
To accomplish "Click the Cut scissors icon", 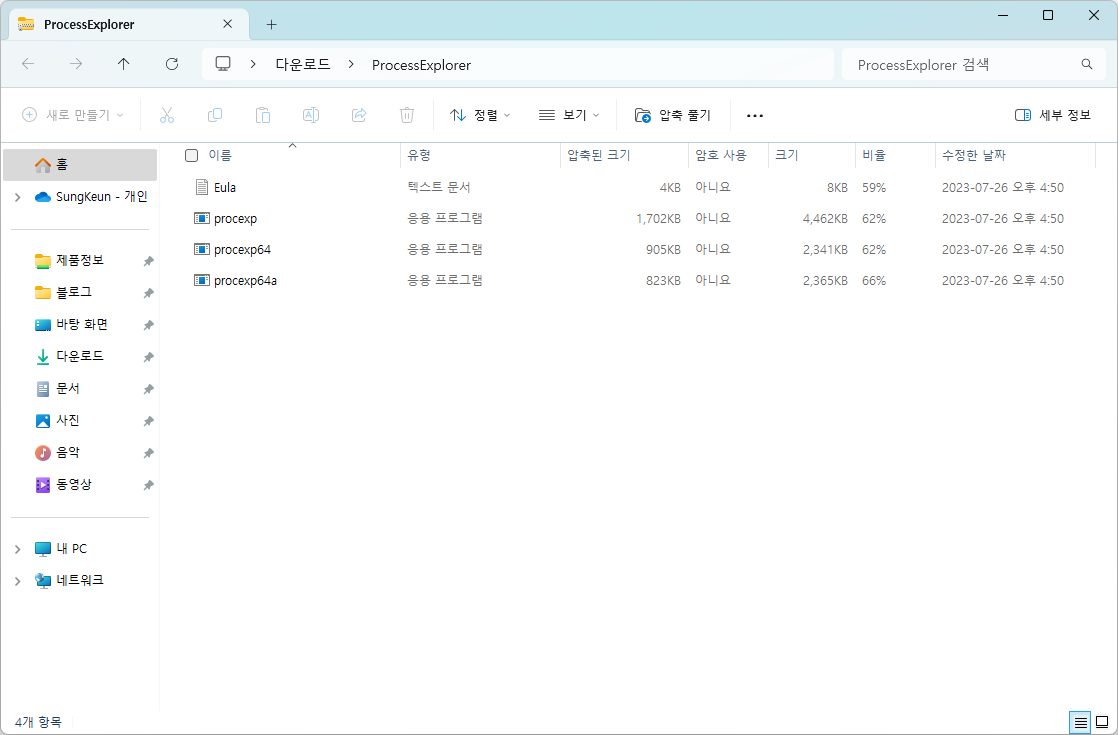I will [167, 115].
